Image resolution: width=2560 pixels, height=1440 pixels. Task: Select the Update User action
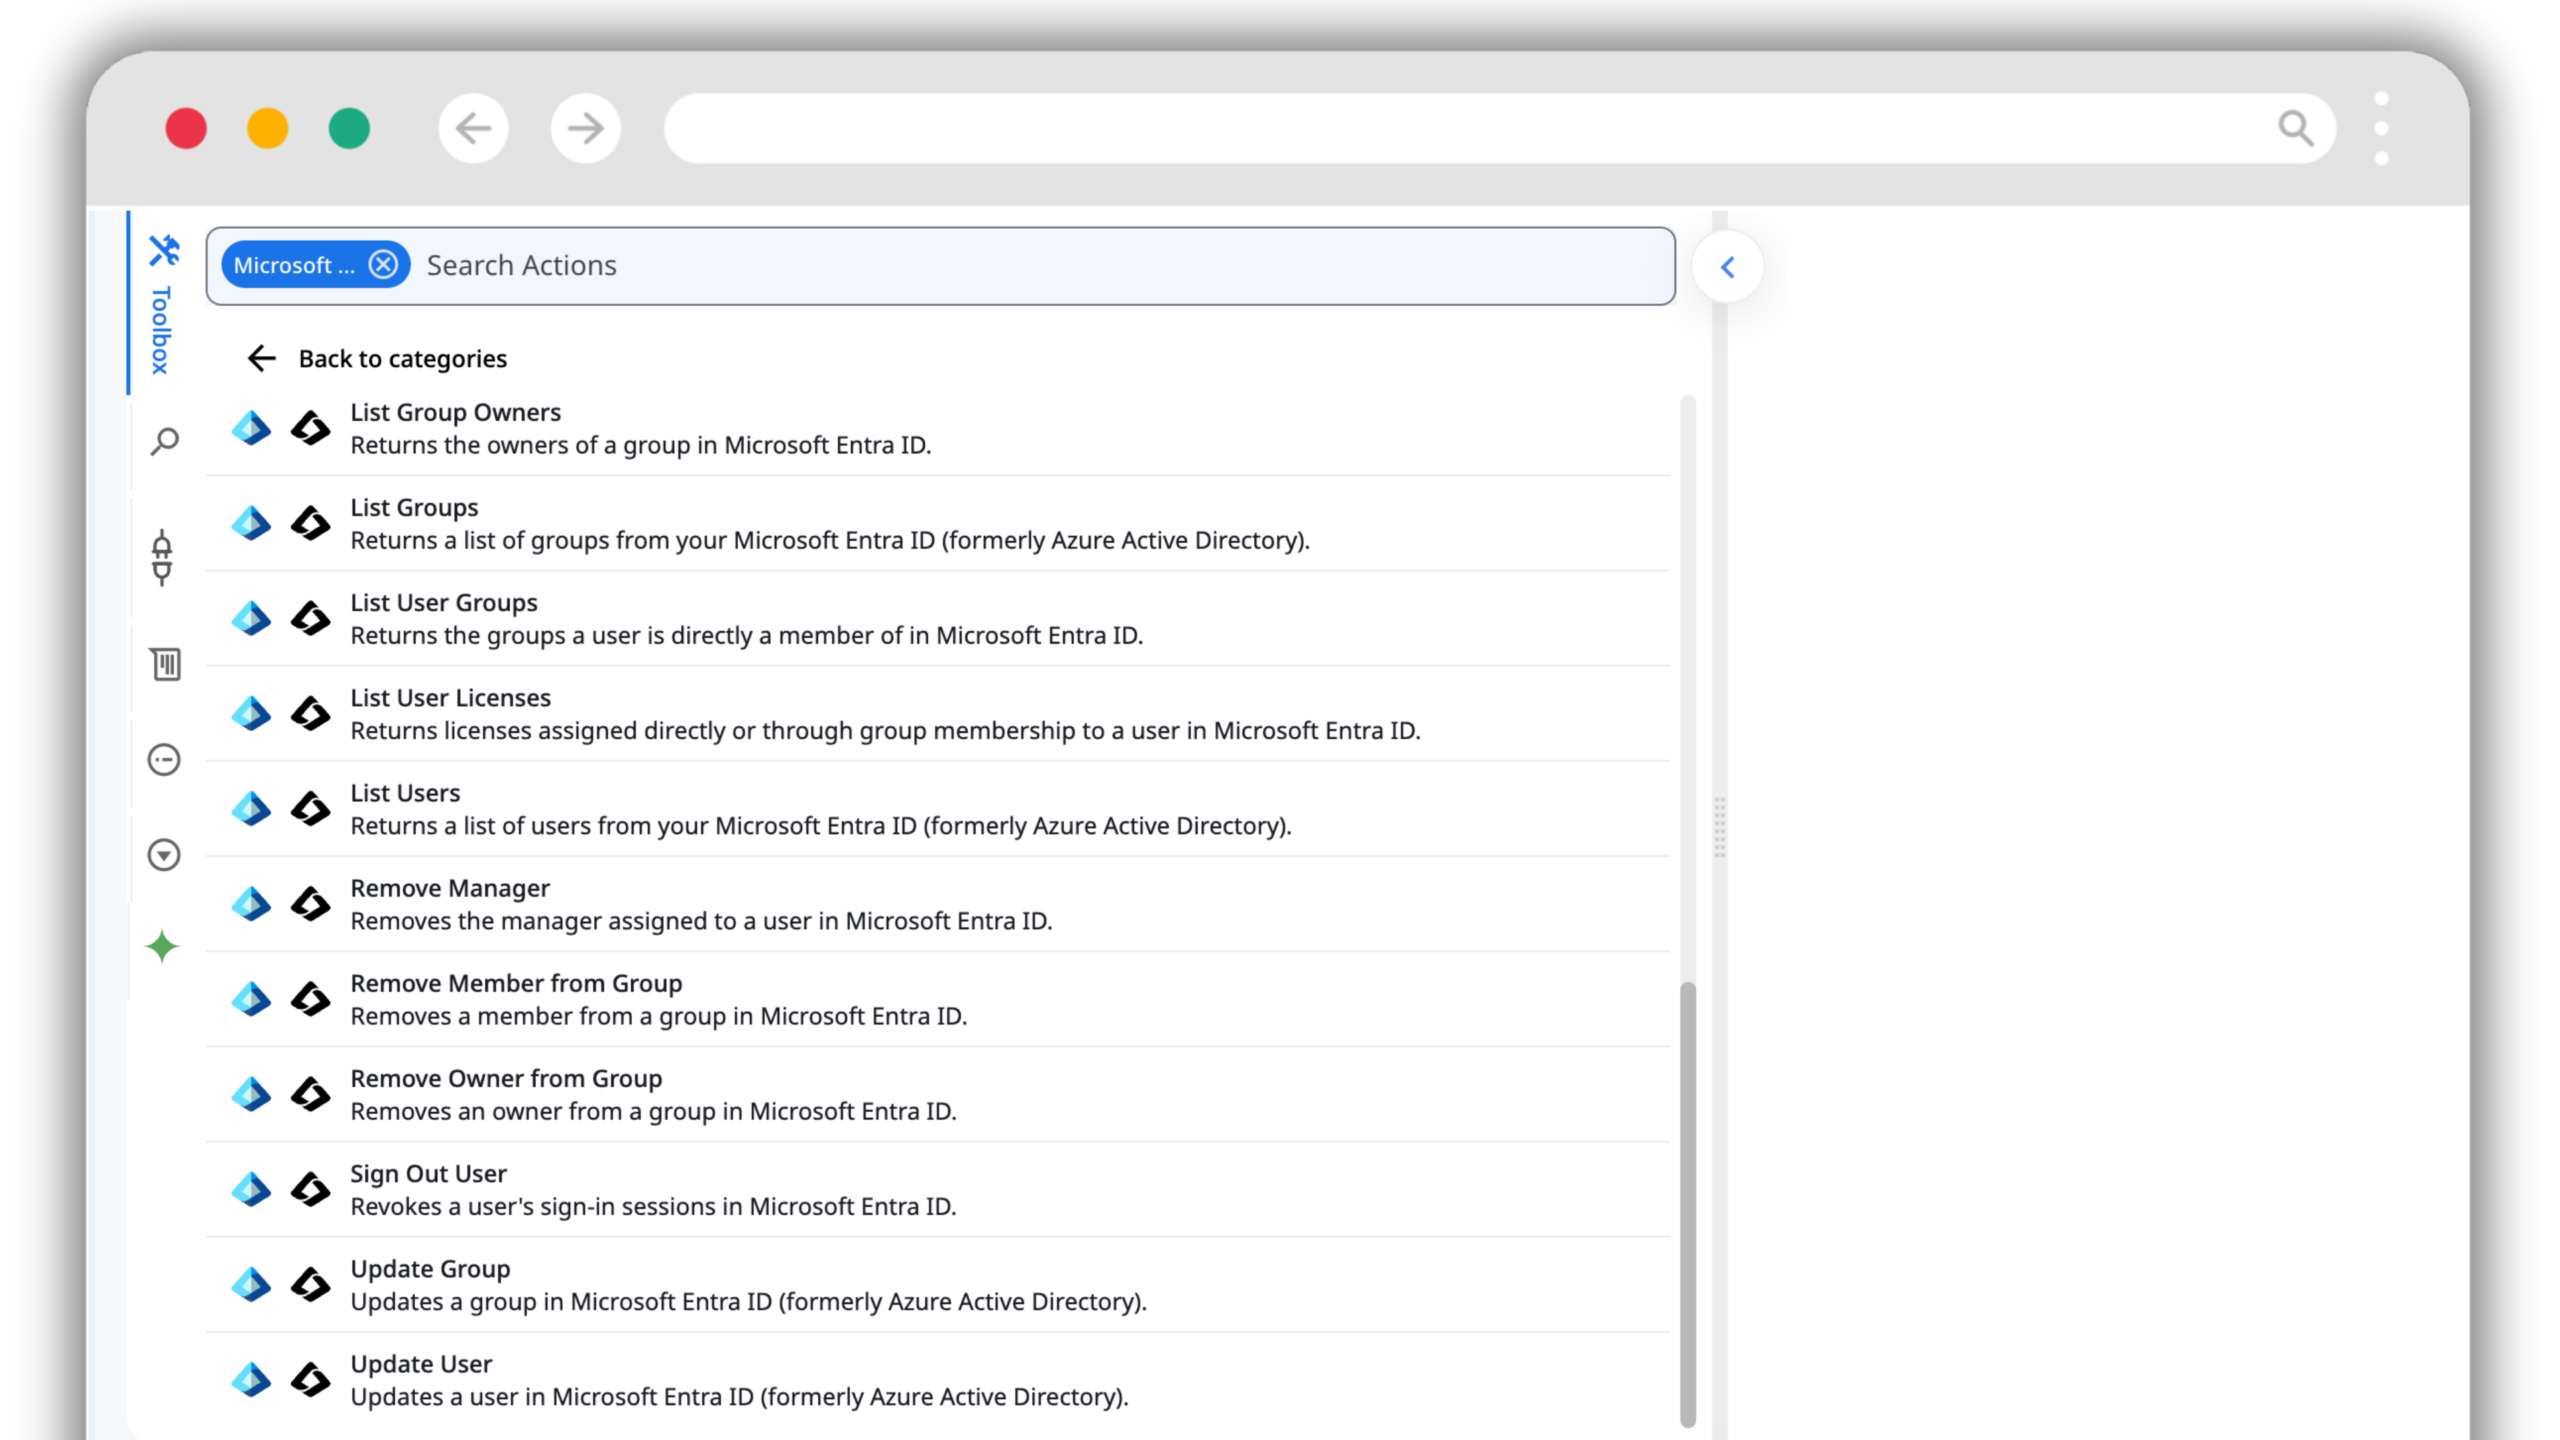tap(938, 1379)
